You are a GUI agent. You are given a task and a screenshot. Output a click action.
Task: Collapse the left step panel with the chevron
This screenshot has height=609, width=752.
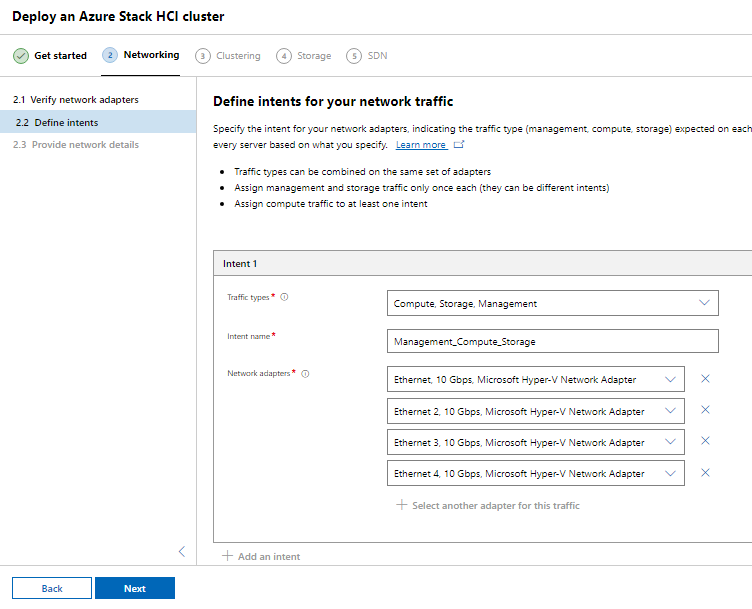coord(182,551)
